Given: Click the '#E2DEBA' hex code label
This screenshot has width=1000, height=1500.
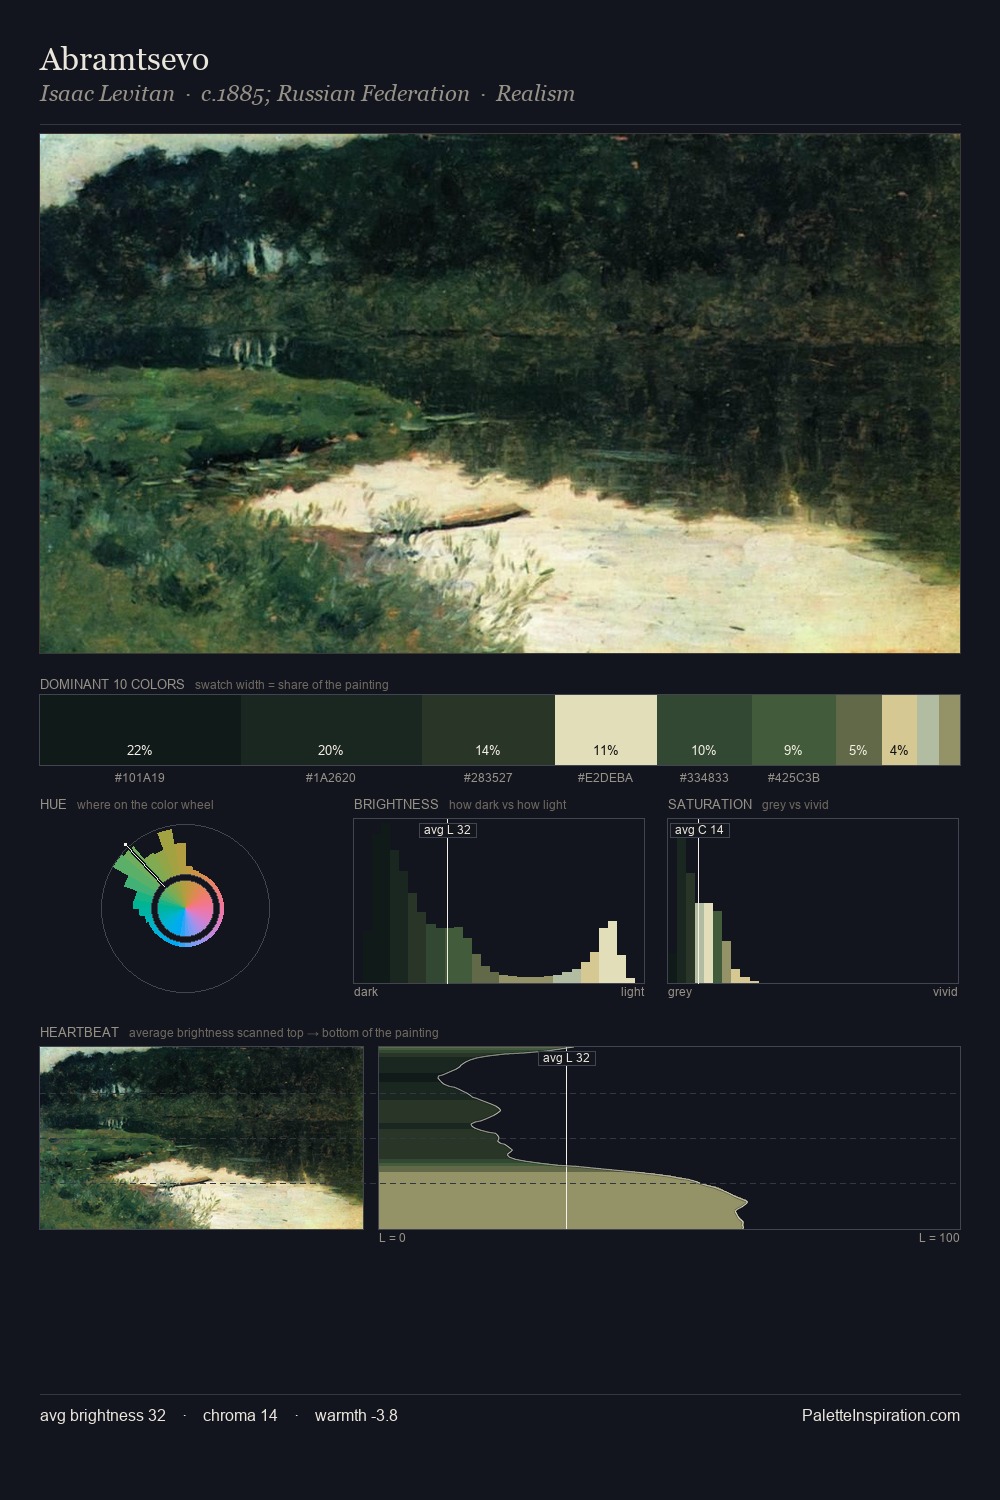Looking at the screenshot, I should coord(605,777).
